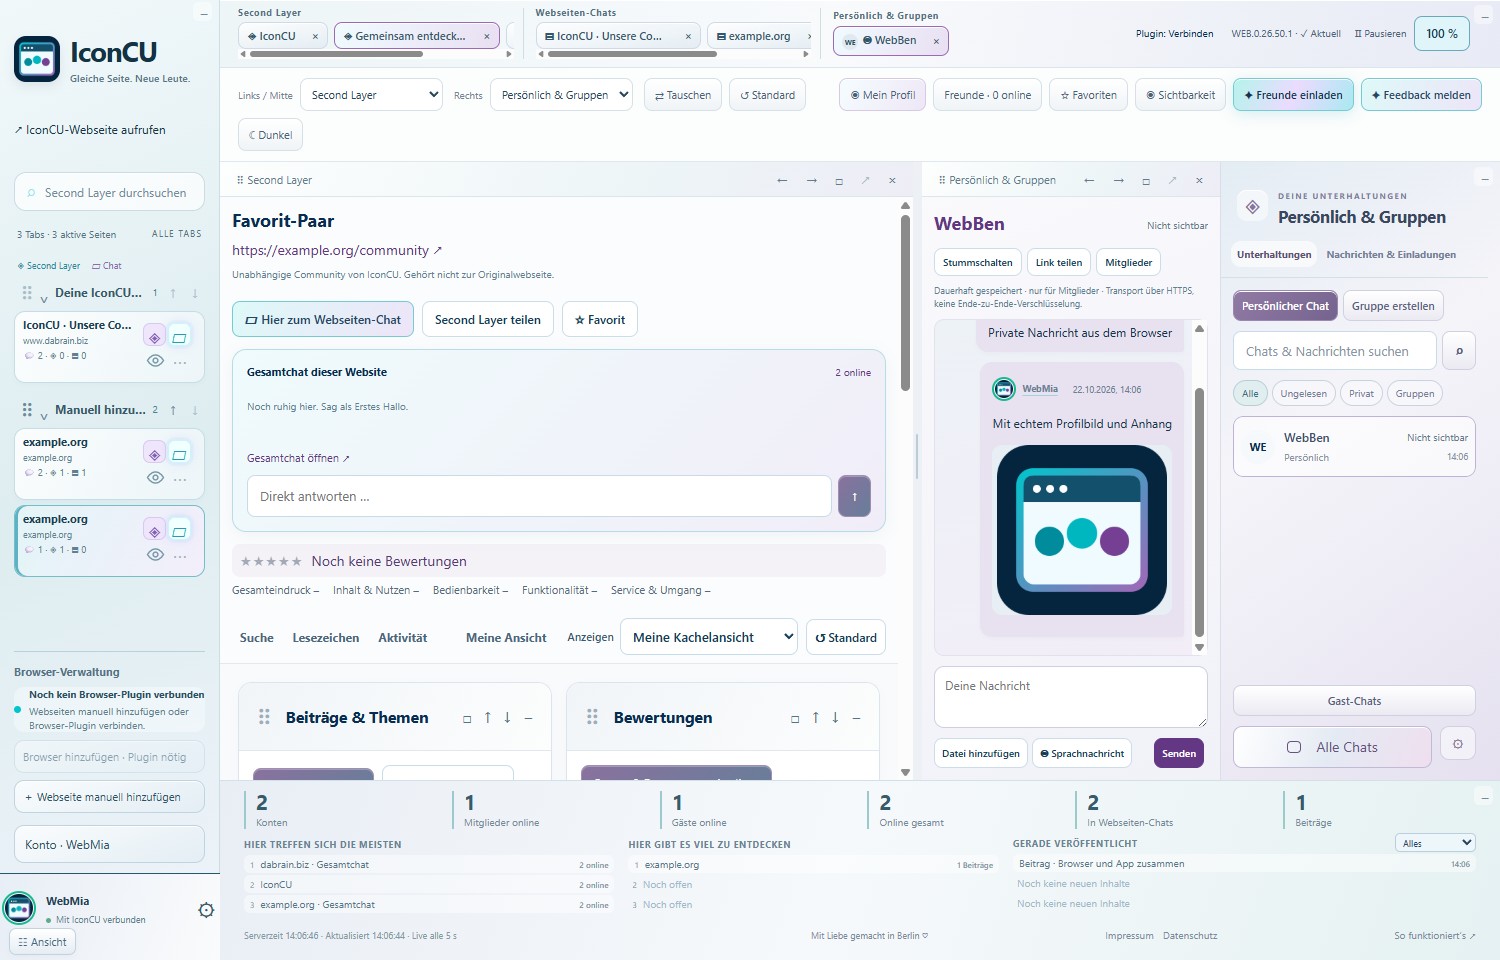The height and width of the screenshot is (960, 1500).
Task: Open sidebar settings gear next to WebMia
Action: (206, 910)
